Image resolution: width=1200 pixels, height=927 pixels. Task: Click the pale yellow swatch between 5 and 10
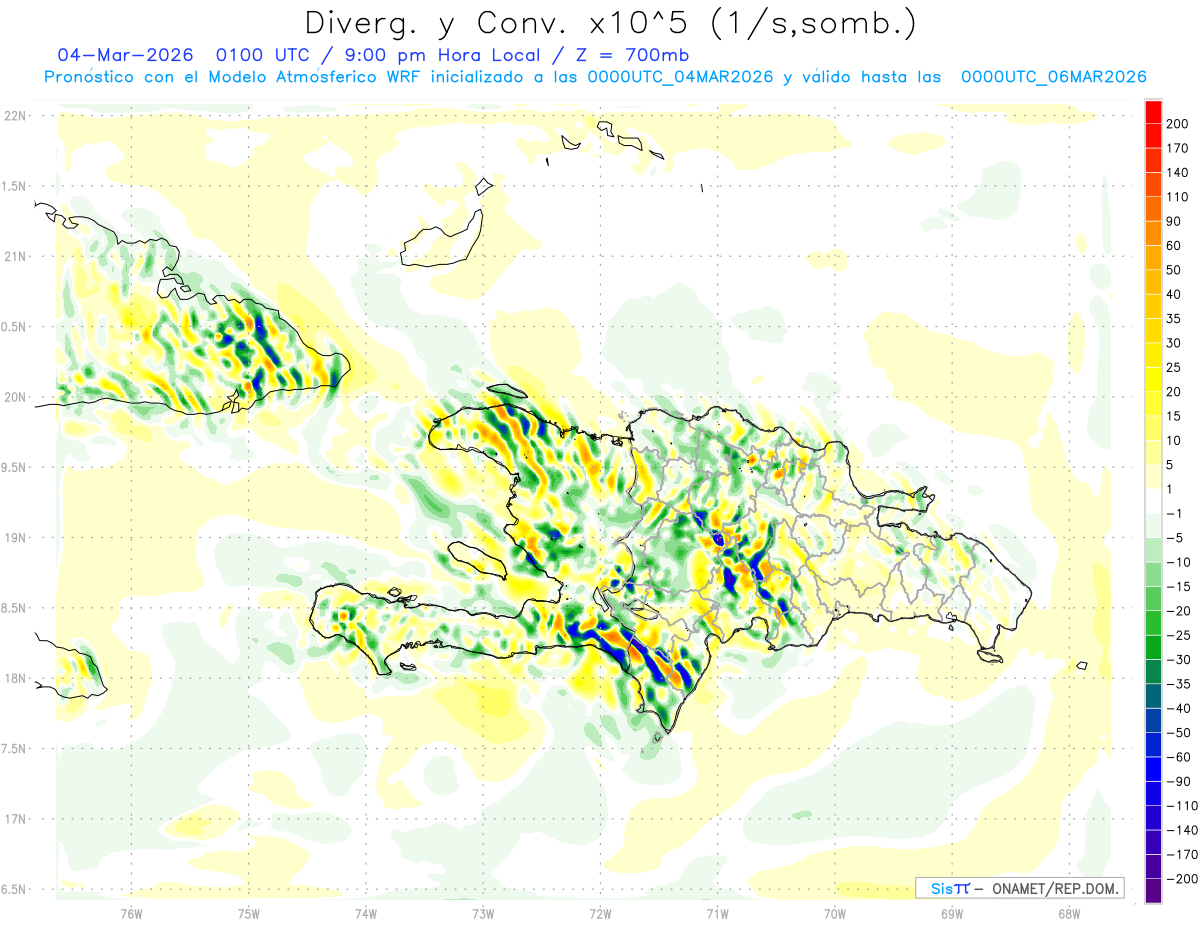1154,453
